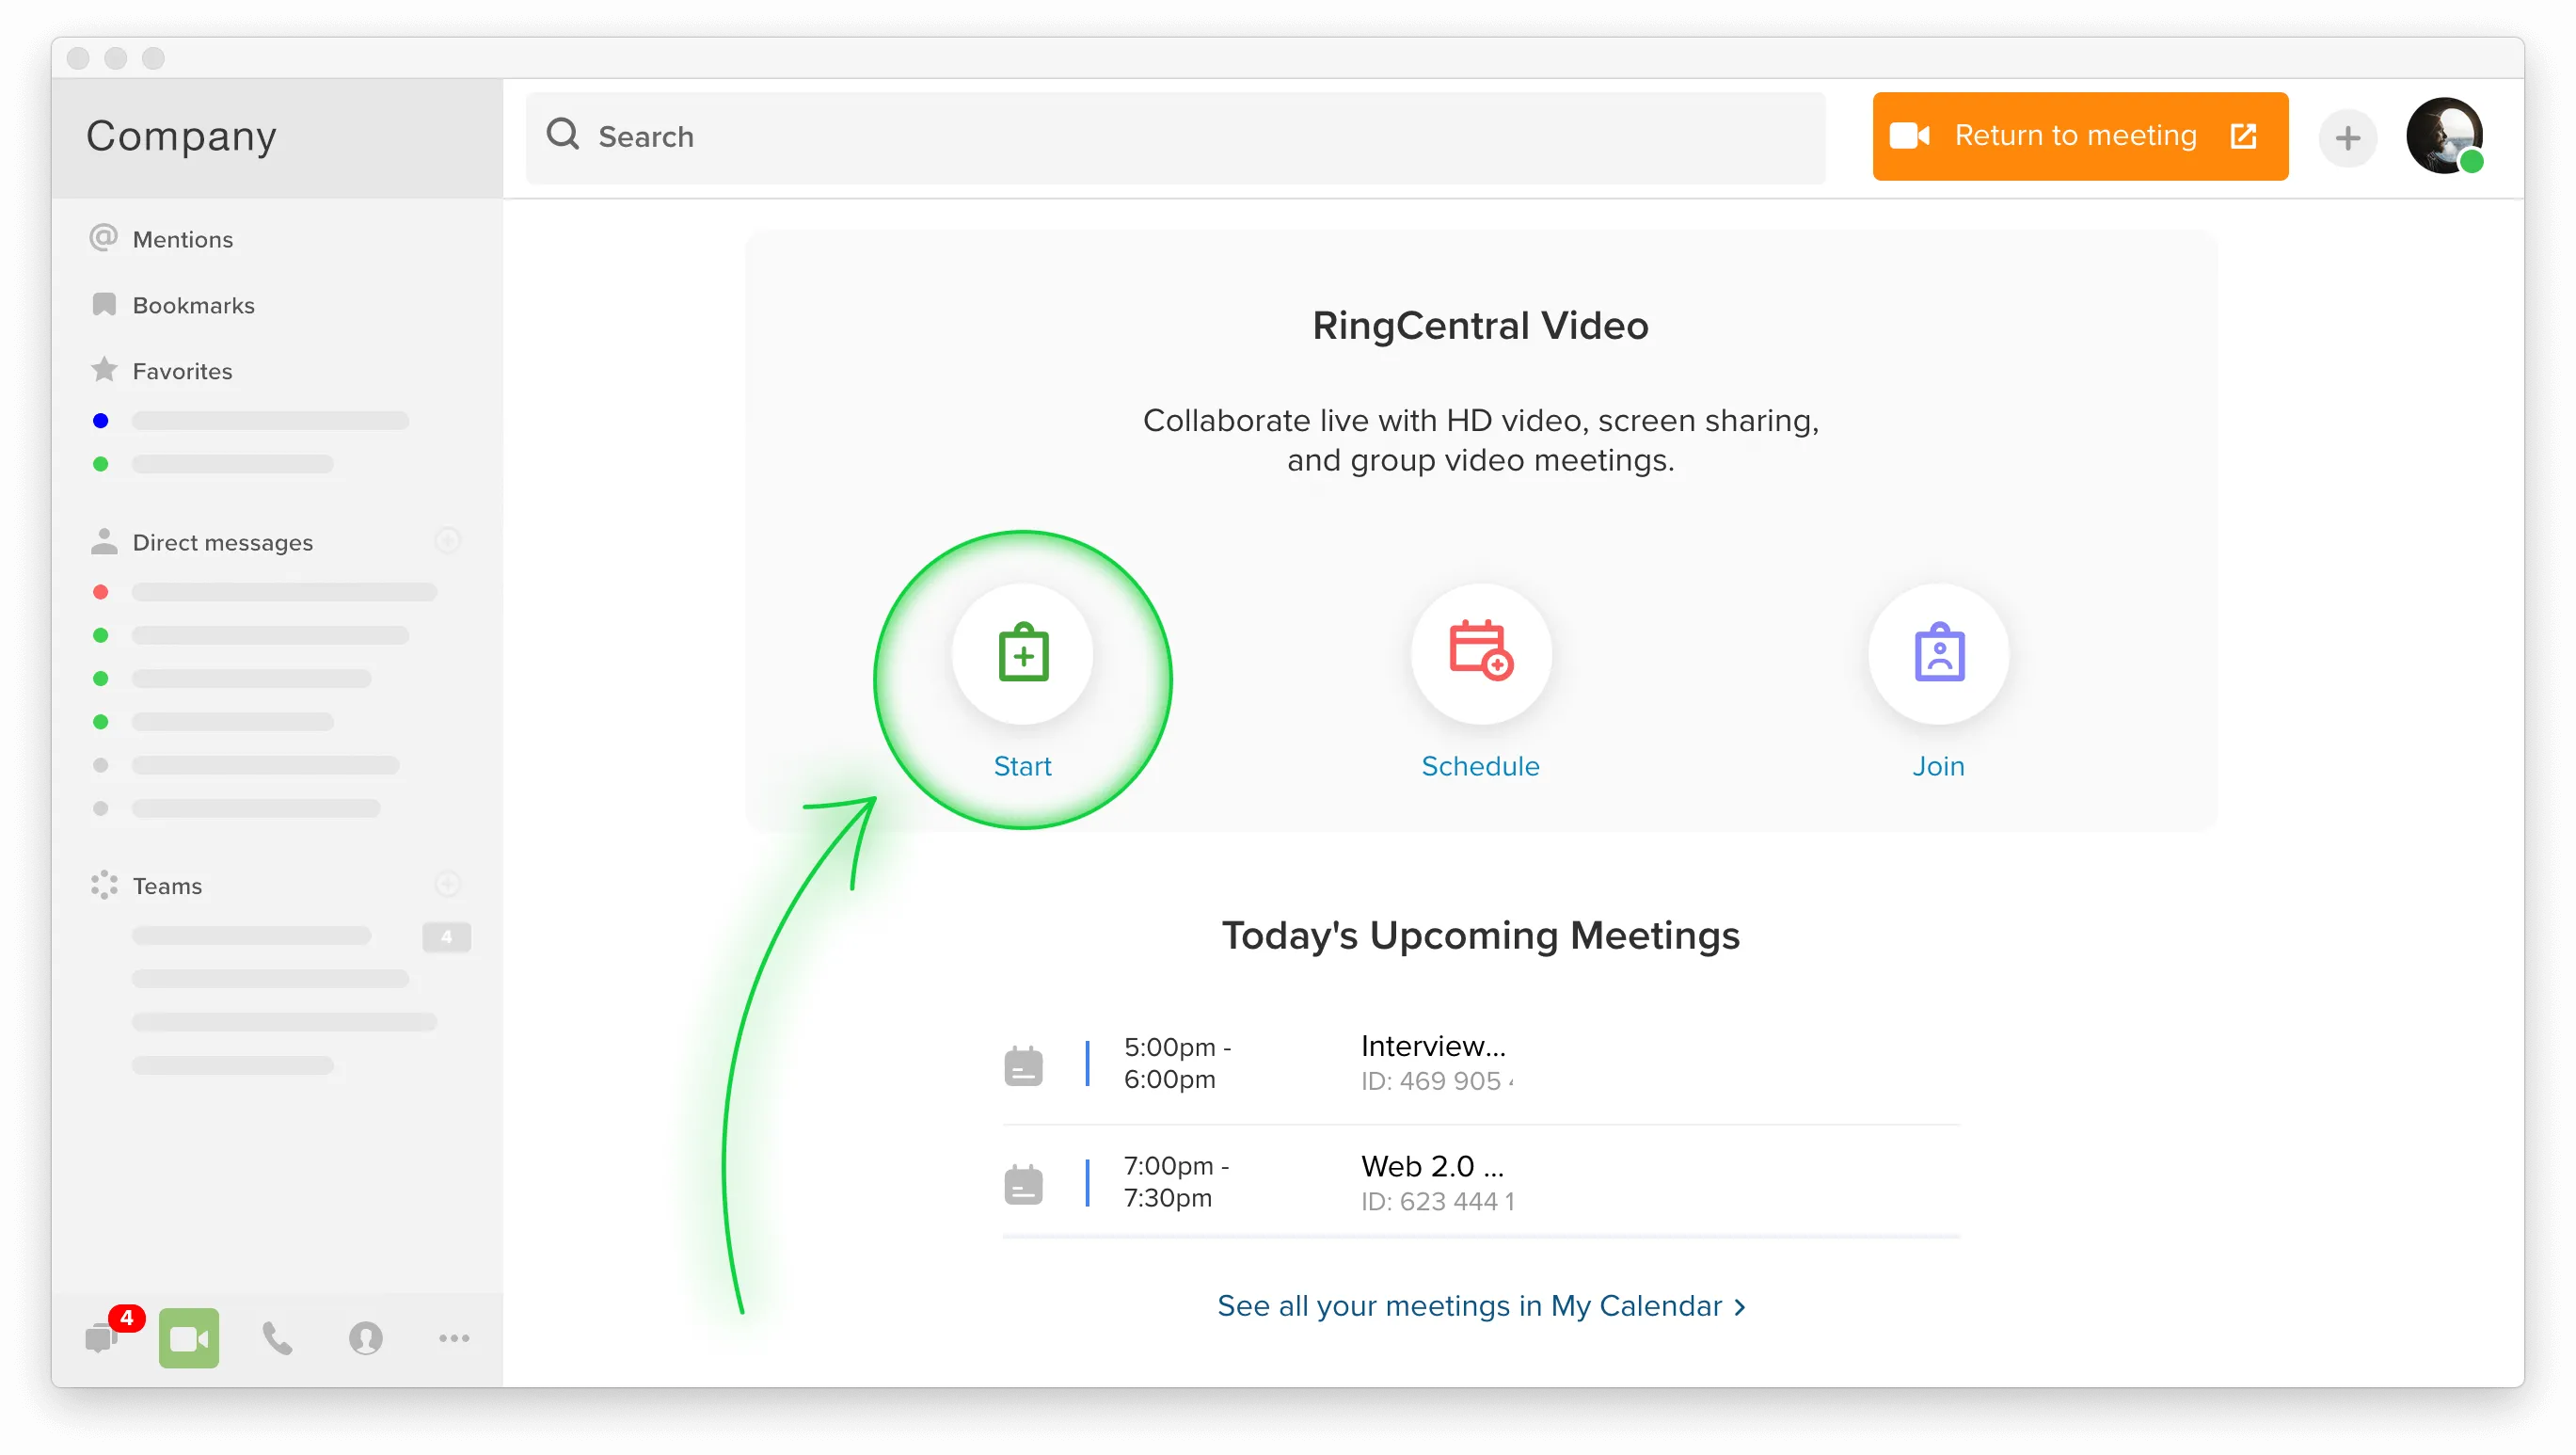Click Return to meeting button
This screenshot has height=1455, width=2576.
point(2079,136)
